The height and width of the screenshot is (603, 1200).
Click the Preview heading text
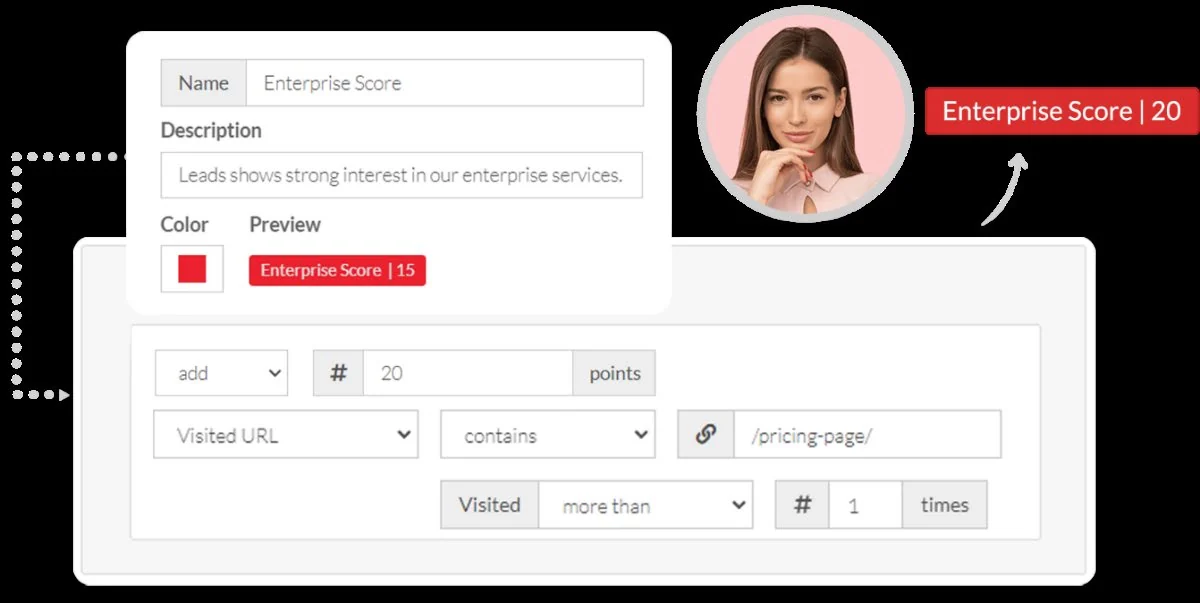click(x=285, y=224)
